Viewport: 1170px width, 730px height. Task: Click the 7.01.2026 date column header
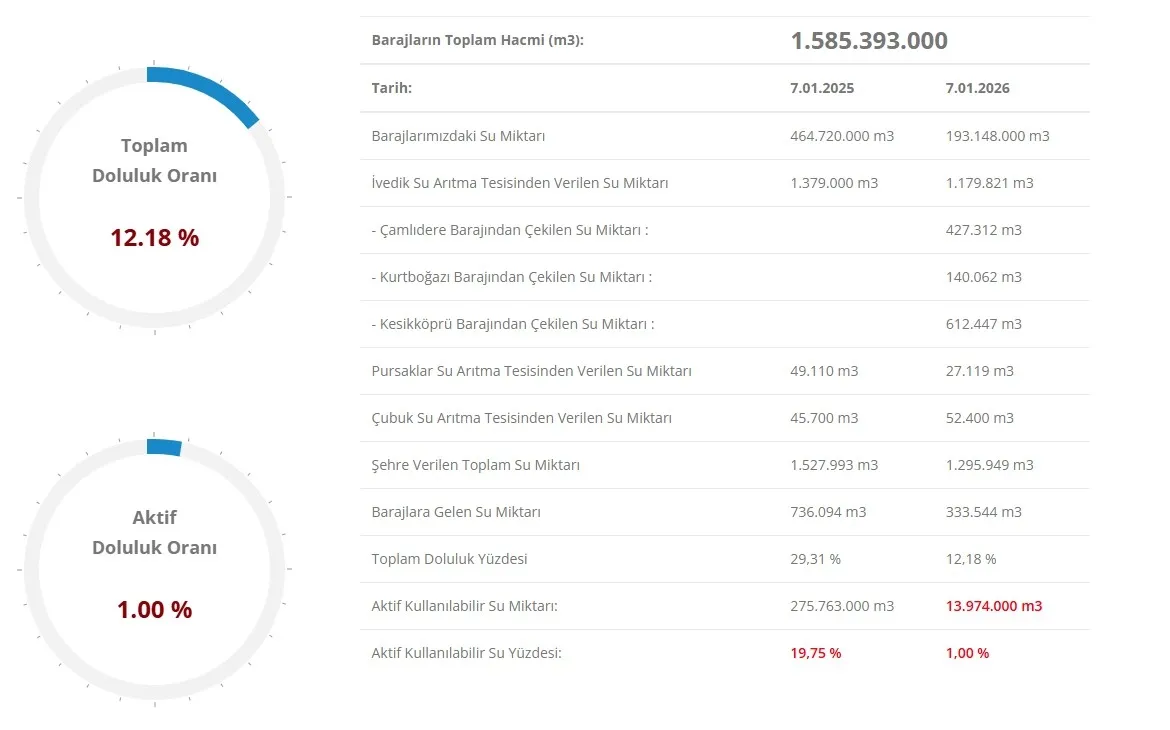coord(977,88)
